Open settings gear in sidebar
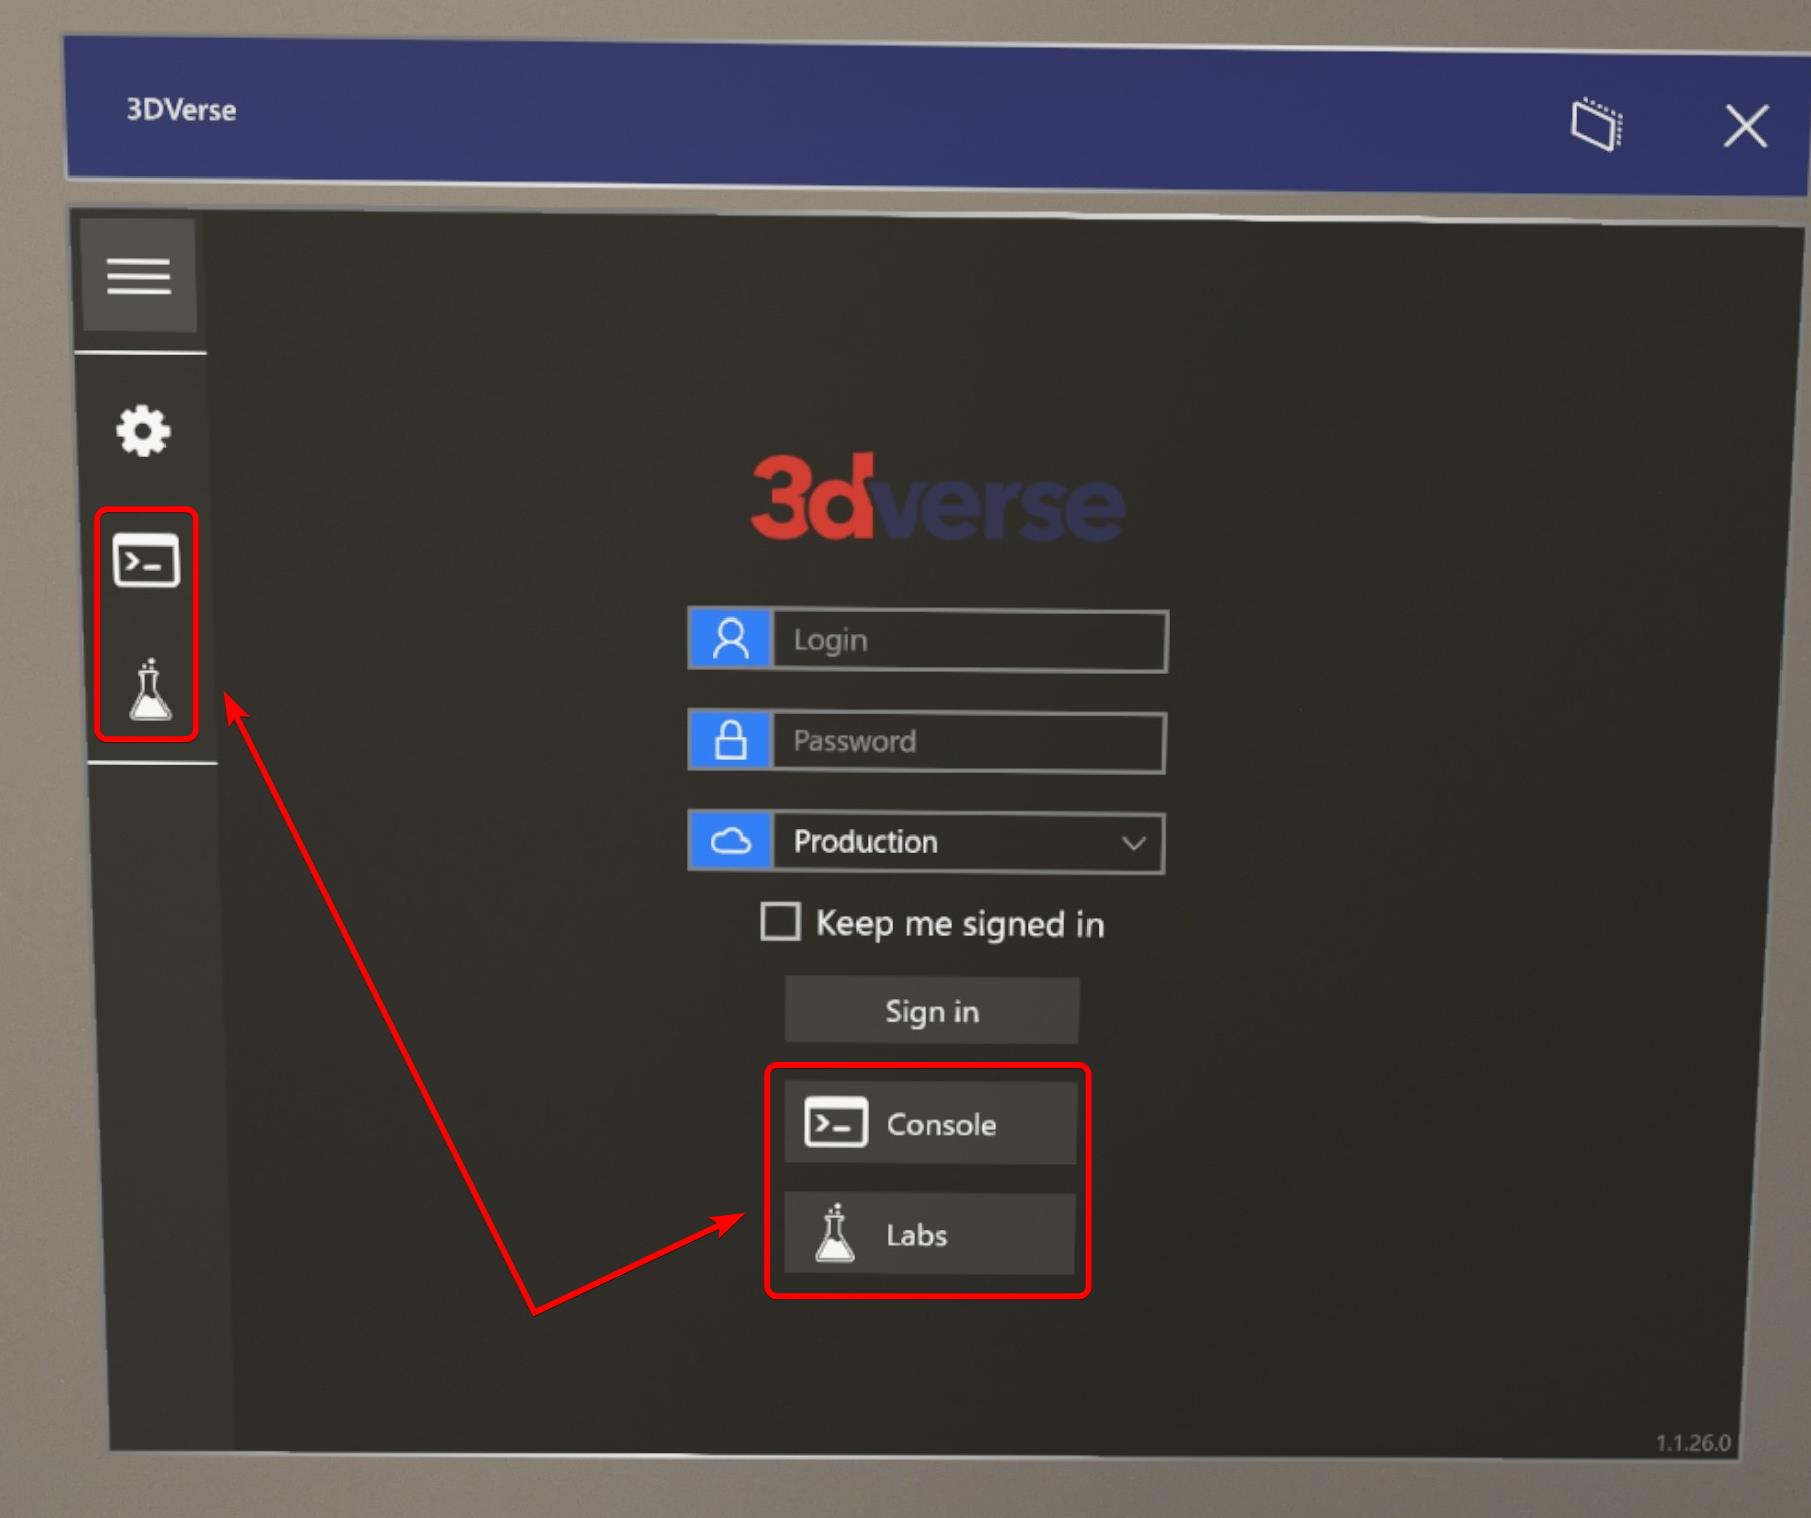The image size is (1811, 1518). [x=143, y=431]
